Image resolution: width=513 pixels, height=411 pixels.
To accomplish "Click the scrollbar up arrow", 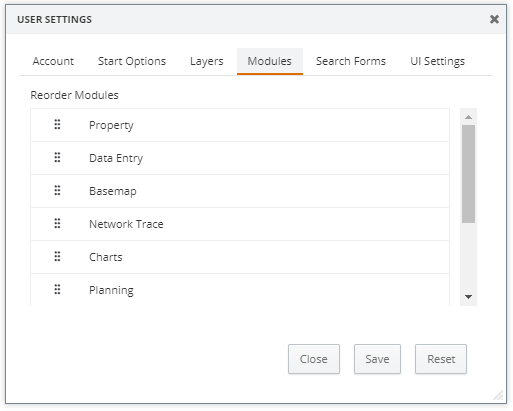I will pyautogui.click(x=468, y=117).
